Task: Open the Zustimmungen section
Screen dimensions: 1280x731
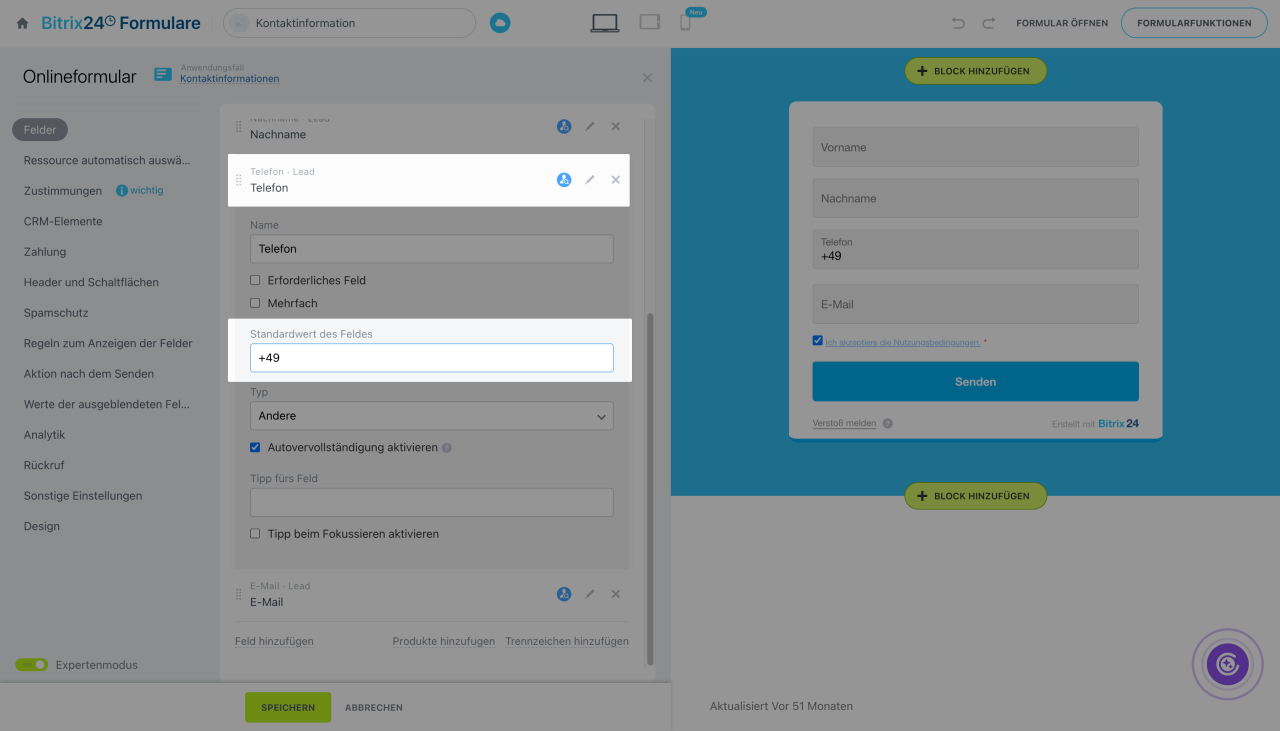Action: point(63,191)
